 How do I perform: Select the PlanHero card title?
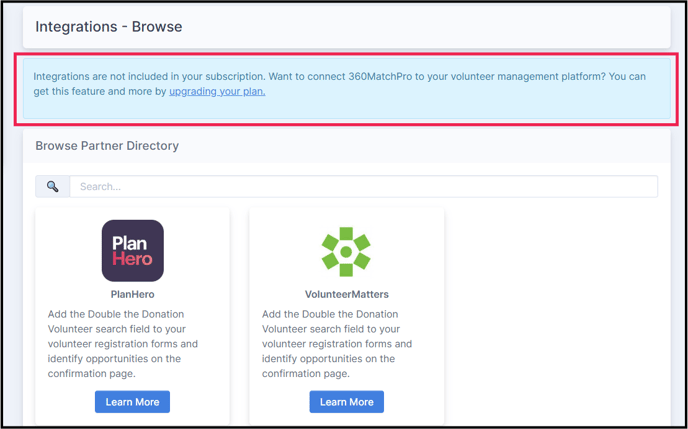[x=133, y=294]
